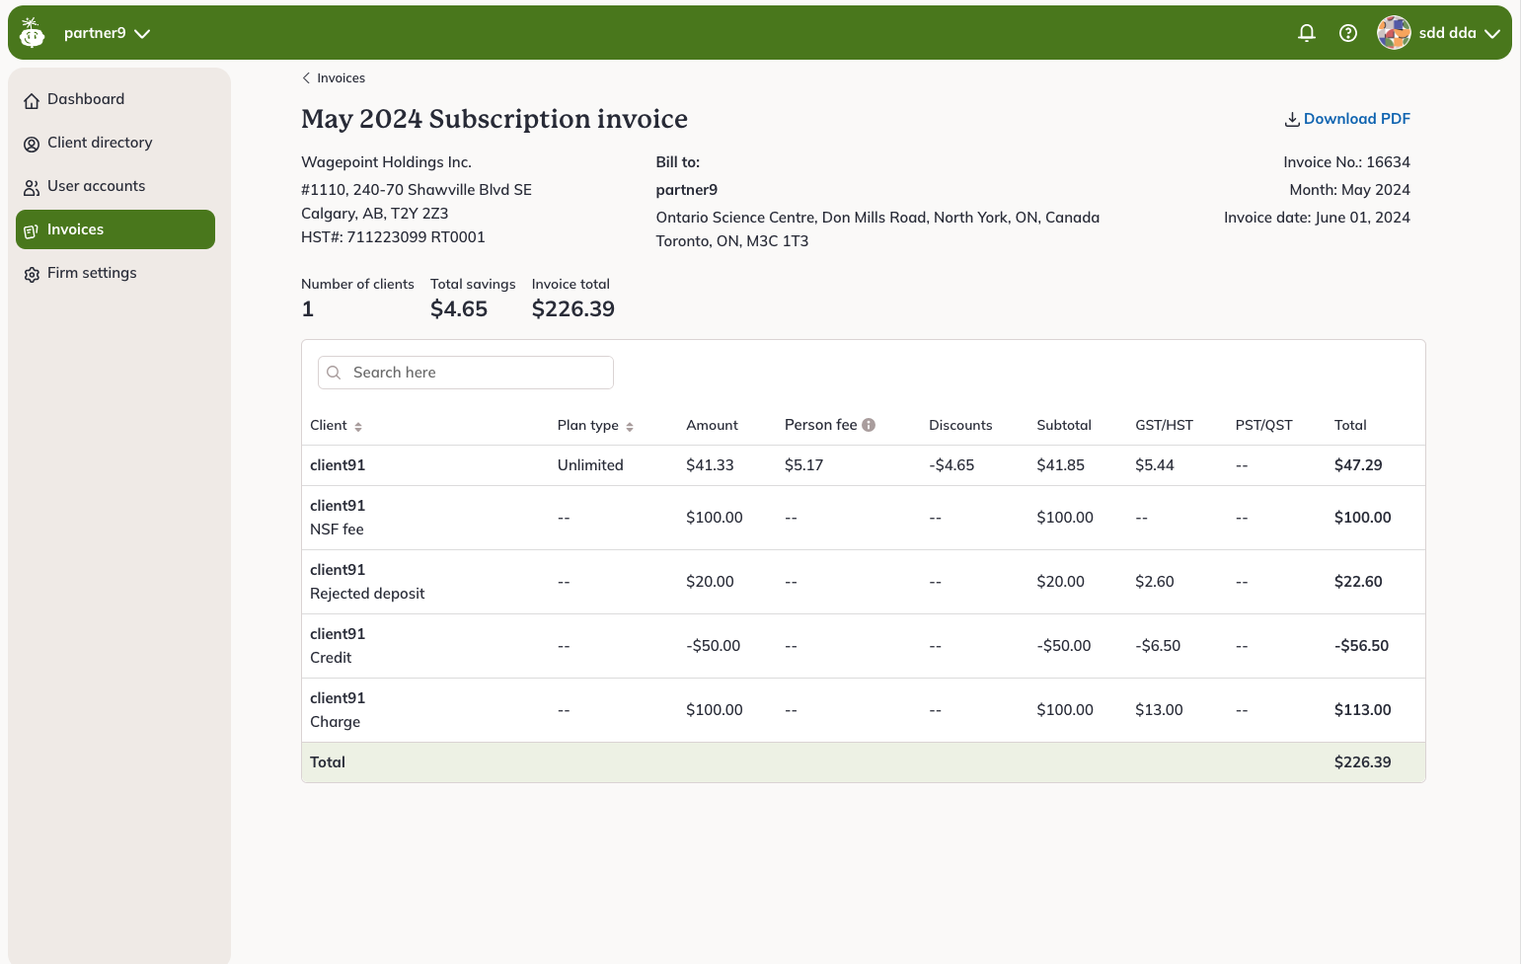The width and height of the screenshot is (1521, 964).
Task: Select the Unlimited plan type cell
Action: [590, 465]
